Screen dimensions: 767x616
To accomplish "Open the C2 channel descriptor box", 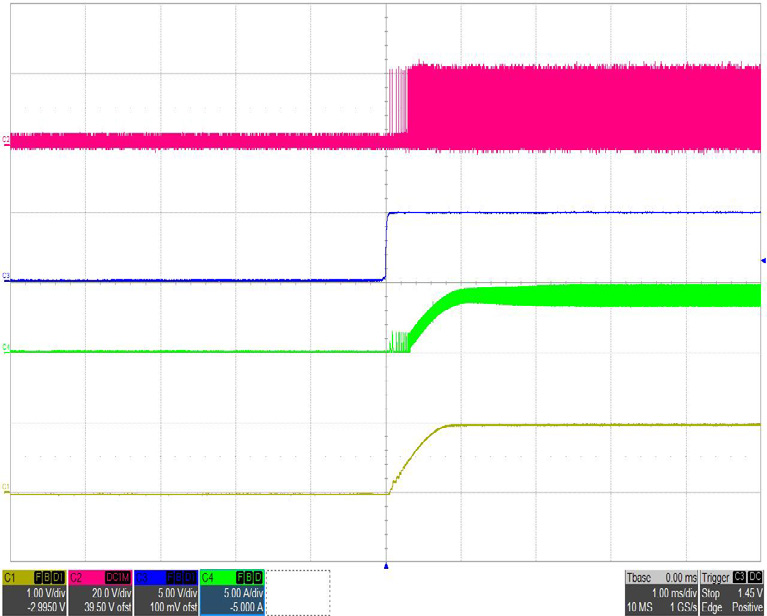I will click(x=100, y=591).
